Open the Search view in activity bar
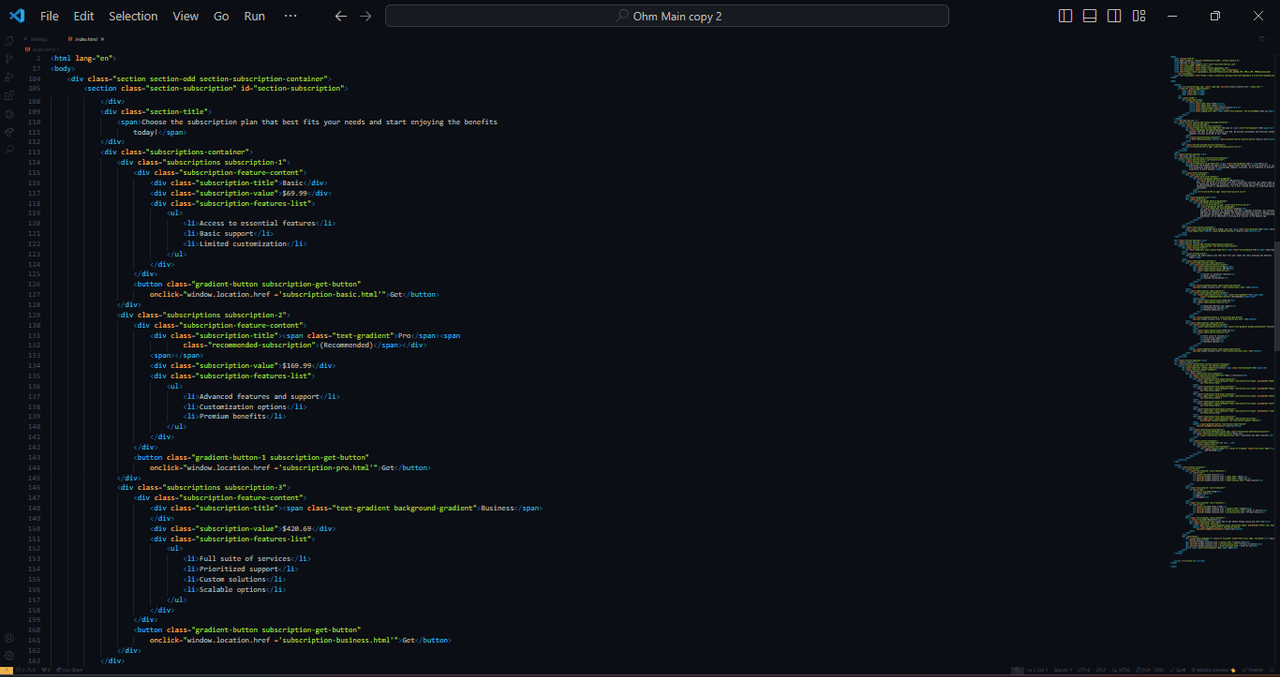 [9, 149]
